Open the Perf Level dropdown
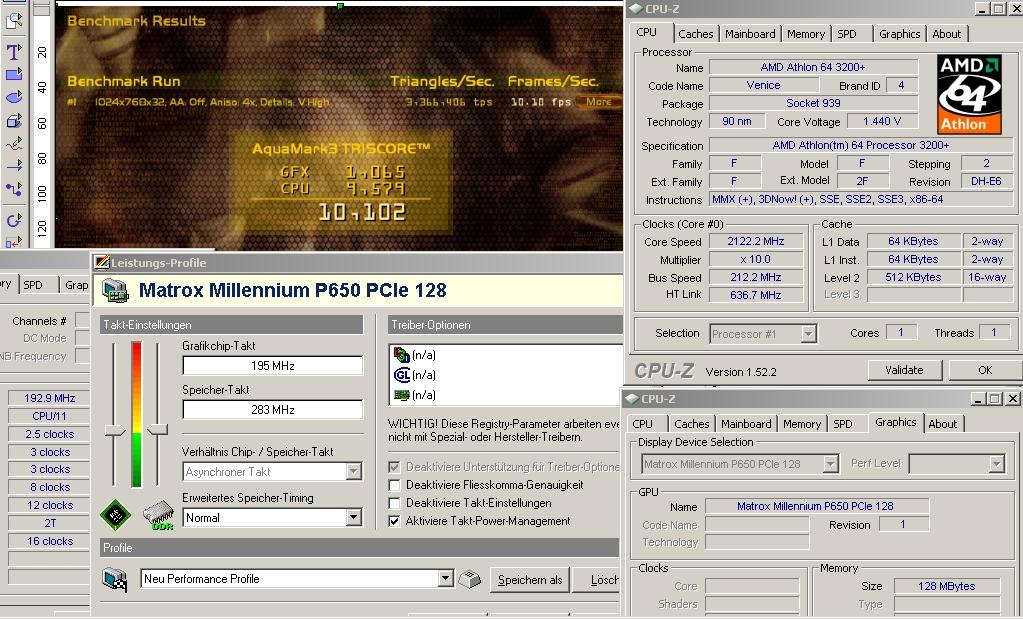The width and height of the screenshot is (1023, 619). (x=996, y=464)
